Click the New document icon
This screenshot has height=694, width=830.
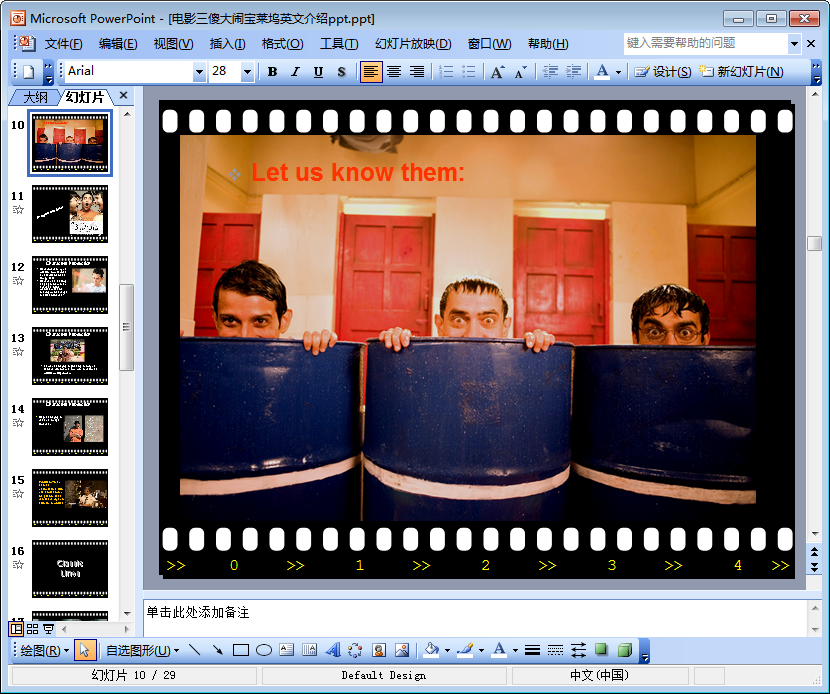[x=29, y=71]
